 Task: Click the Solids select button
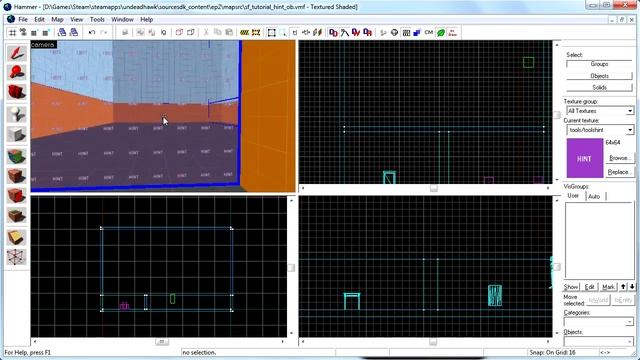[x=599, y=87]
